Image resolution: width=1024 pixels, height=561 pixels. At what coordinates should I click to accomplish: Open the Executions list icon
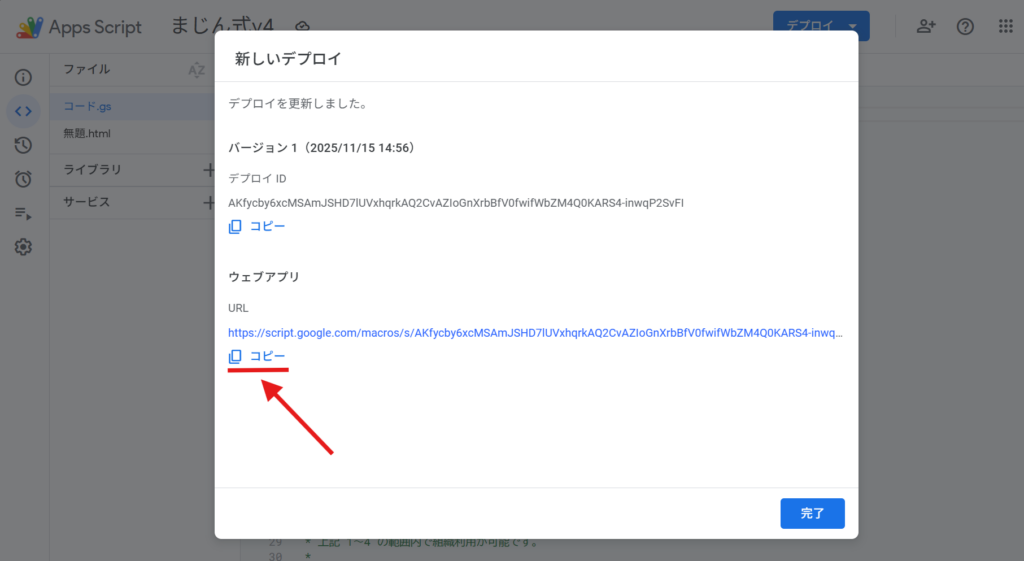pos(23,213)
